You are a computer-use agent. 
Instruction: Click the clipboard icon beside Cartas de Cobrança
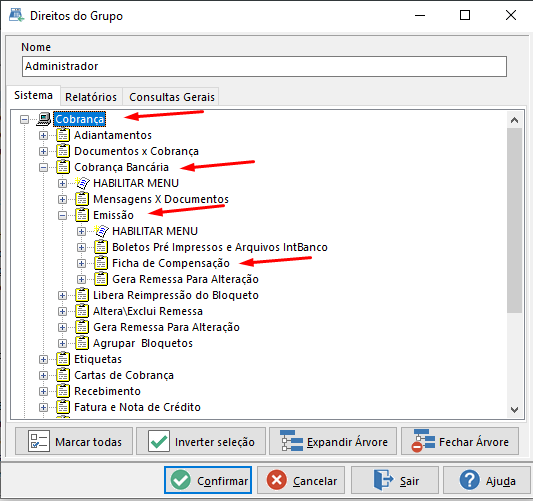(63, 375)
